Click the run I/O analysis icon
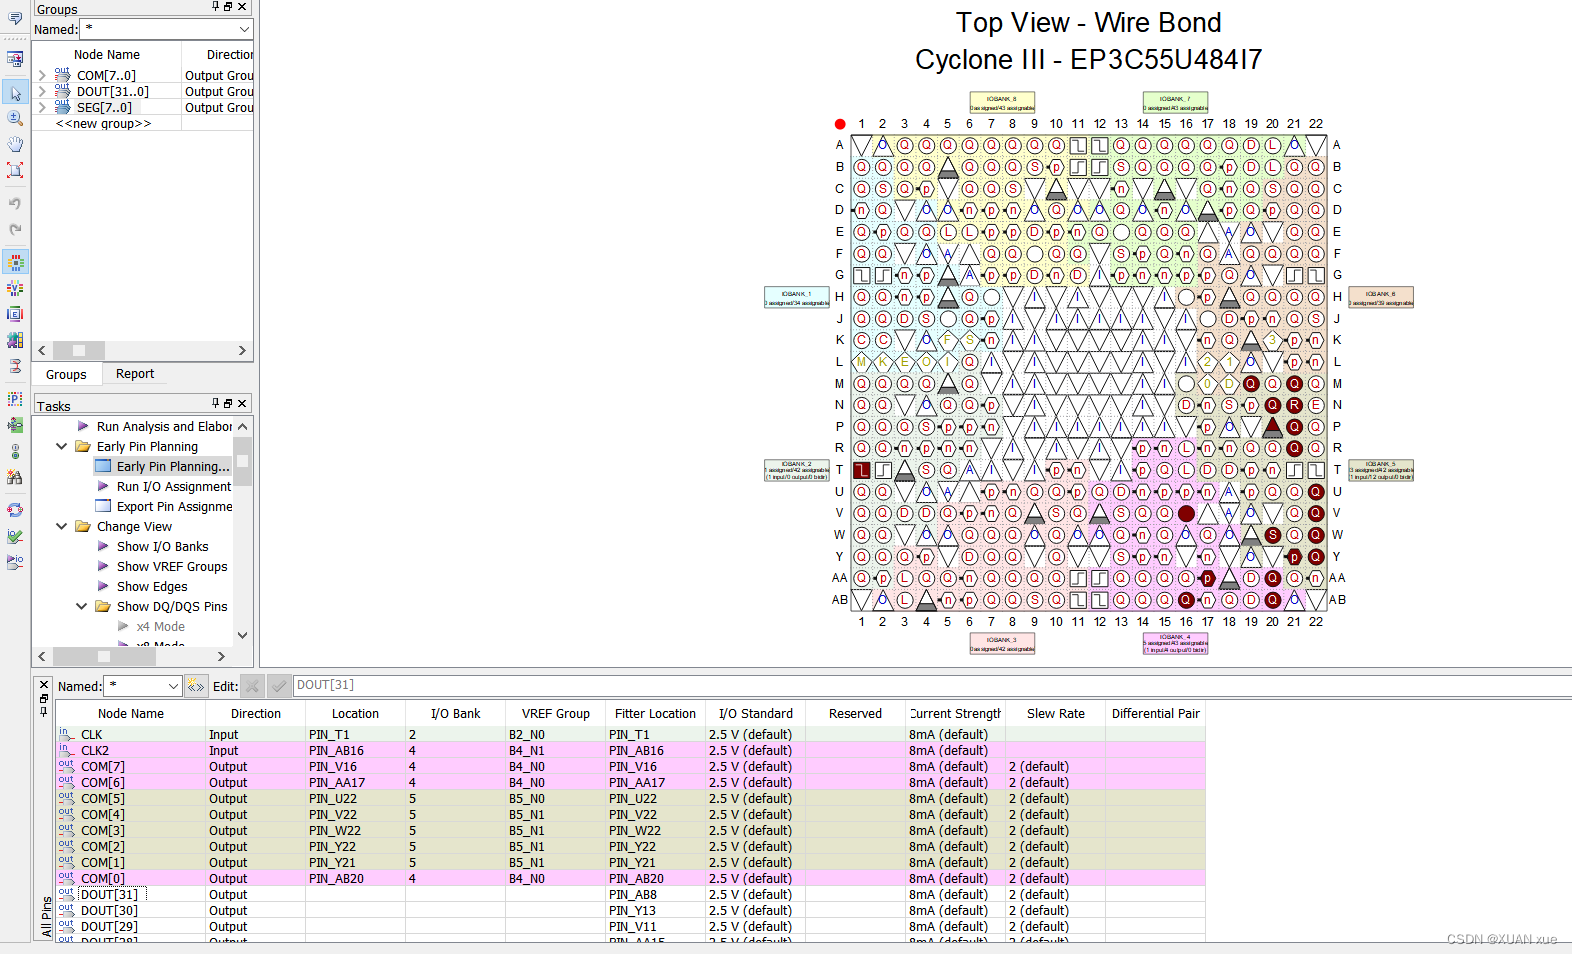1572x954 pixels. 15,562
